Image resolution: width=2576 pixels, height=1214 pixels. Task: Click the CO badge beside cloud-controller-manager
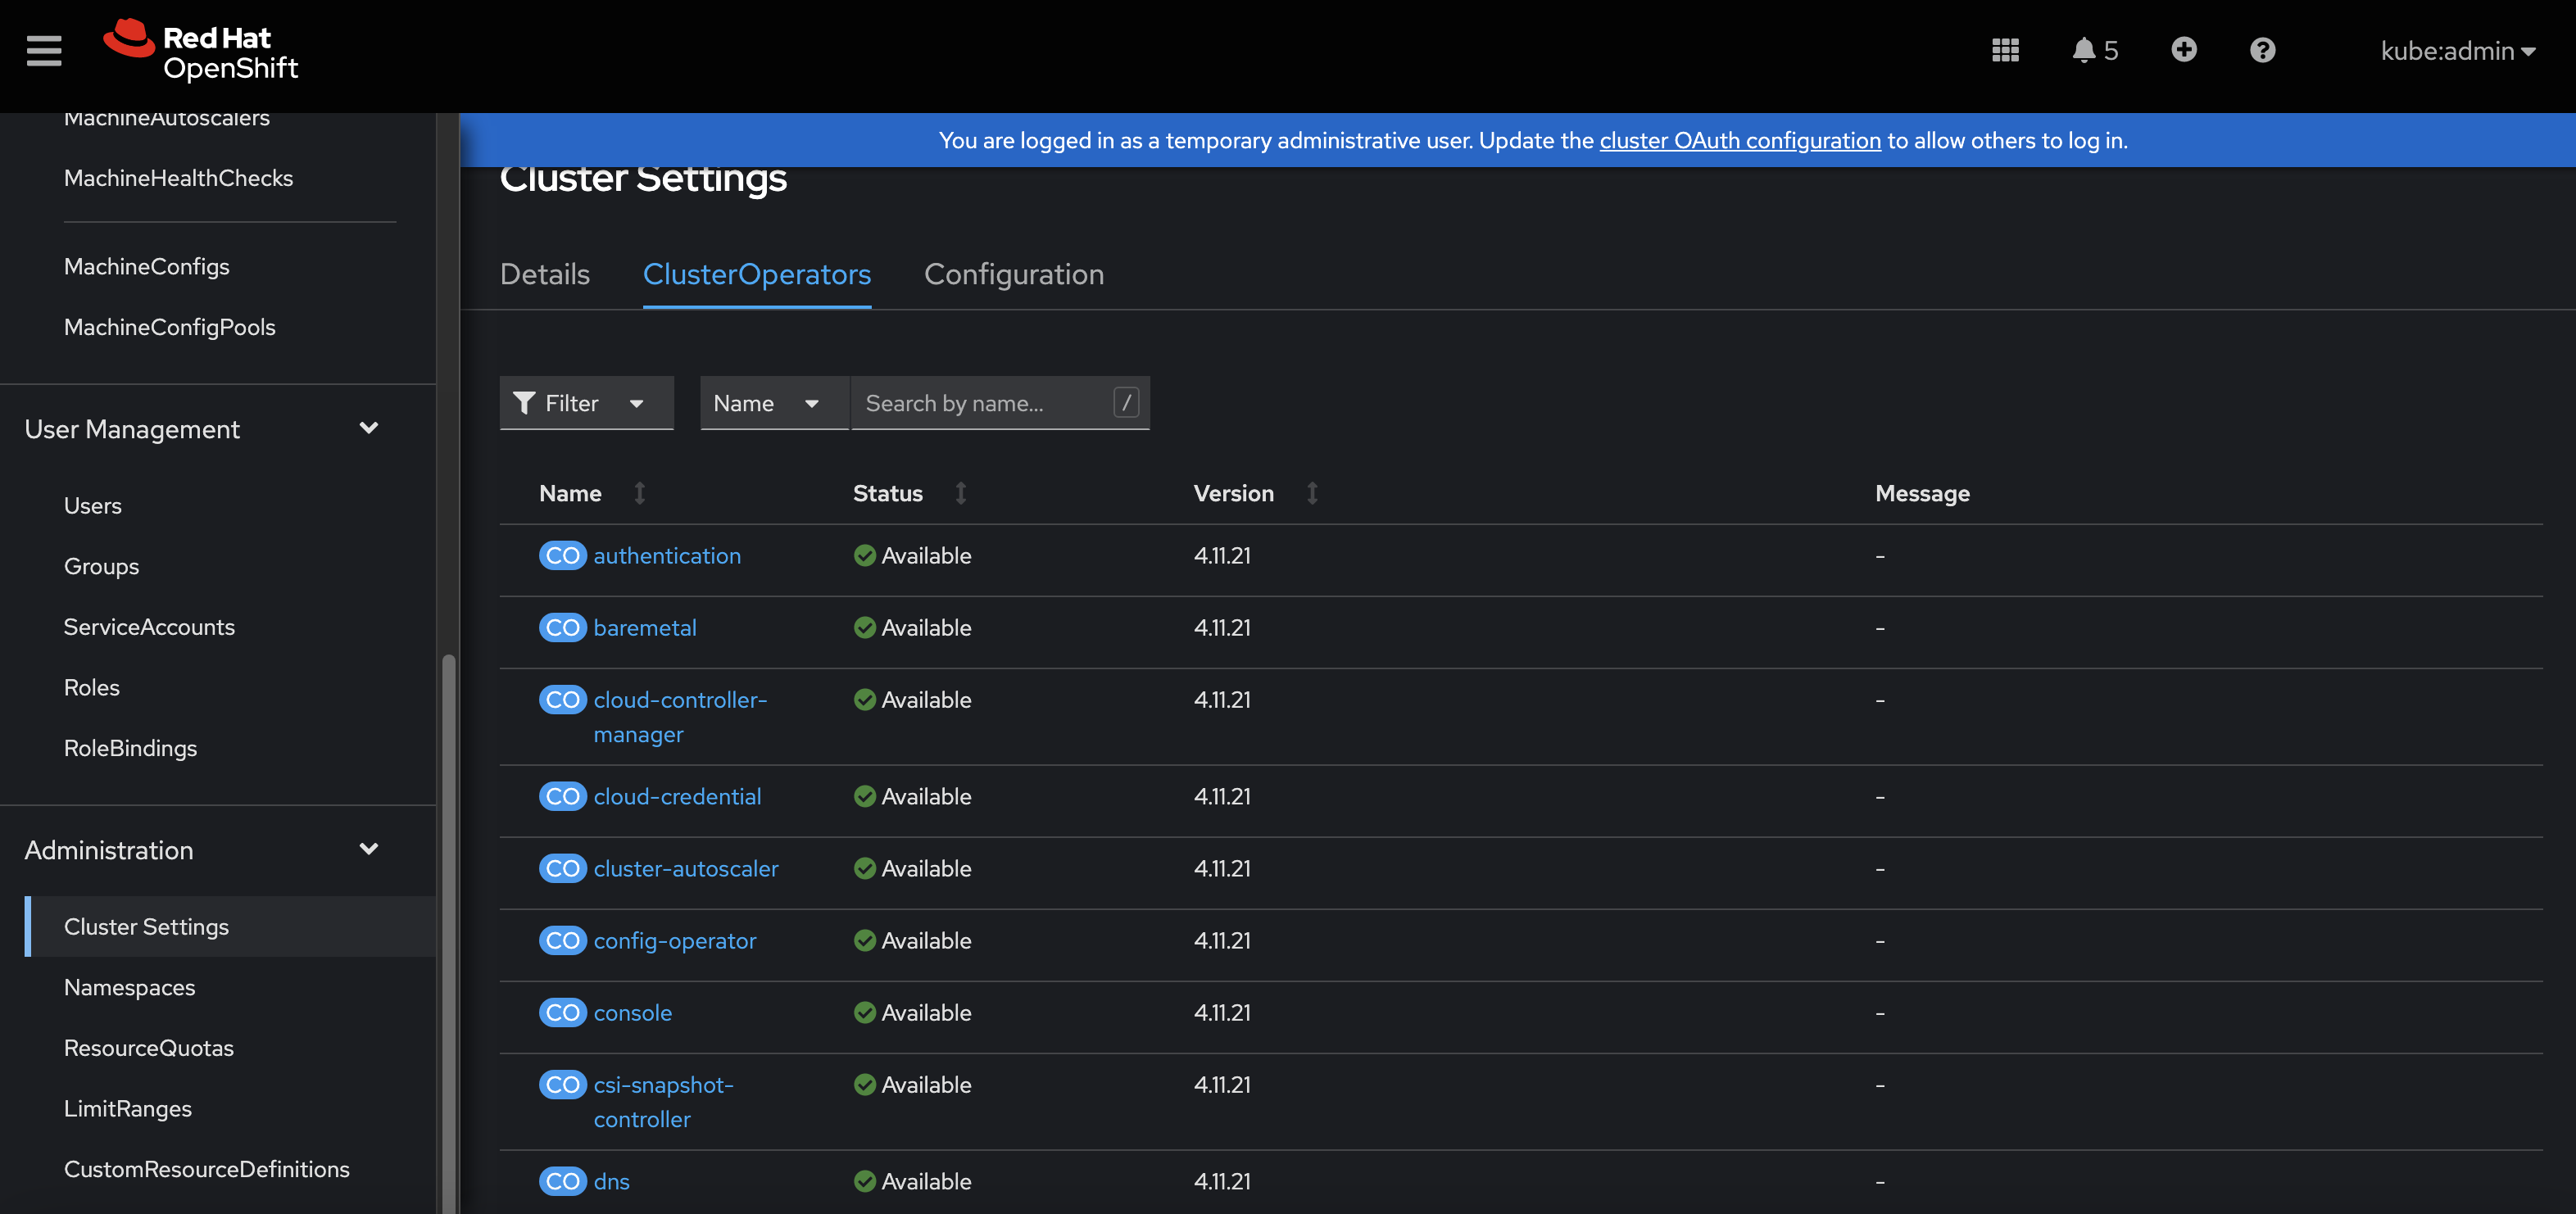click(x=563, y=700)
